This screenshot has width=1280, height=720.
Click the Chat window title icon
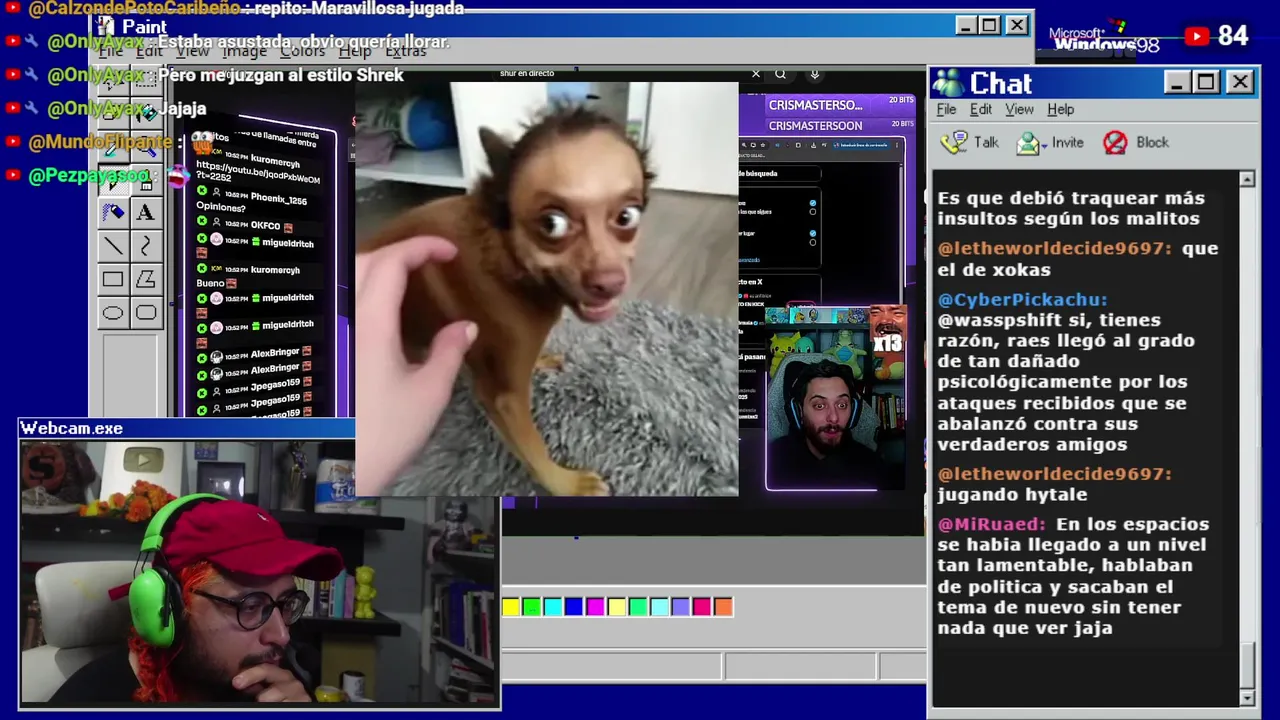[948, 83]
